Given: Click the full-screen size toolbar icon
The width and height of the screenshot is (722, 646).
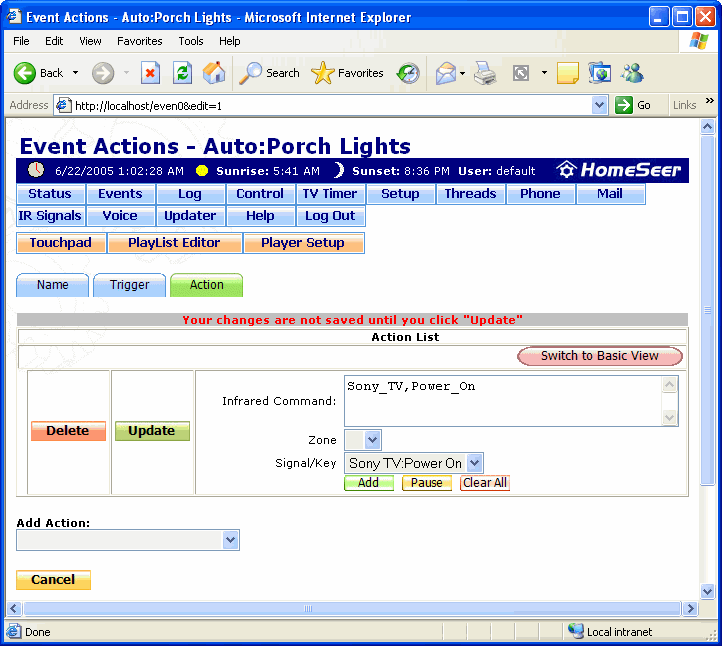Looking at the screenshot, I should 521,73.
